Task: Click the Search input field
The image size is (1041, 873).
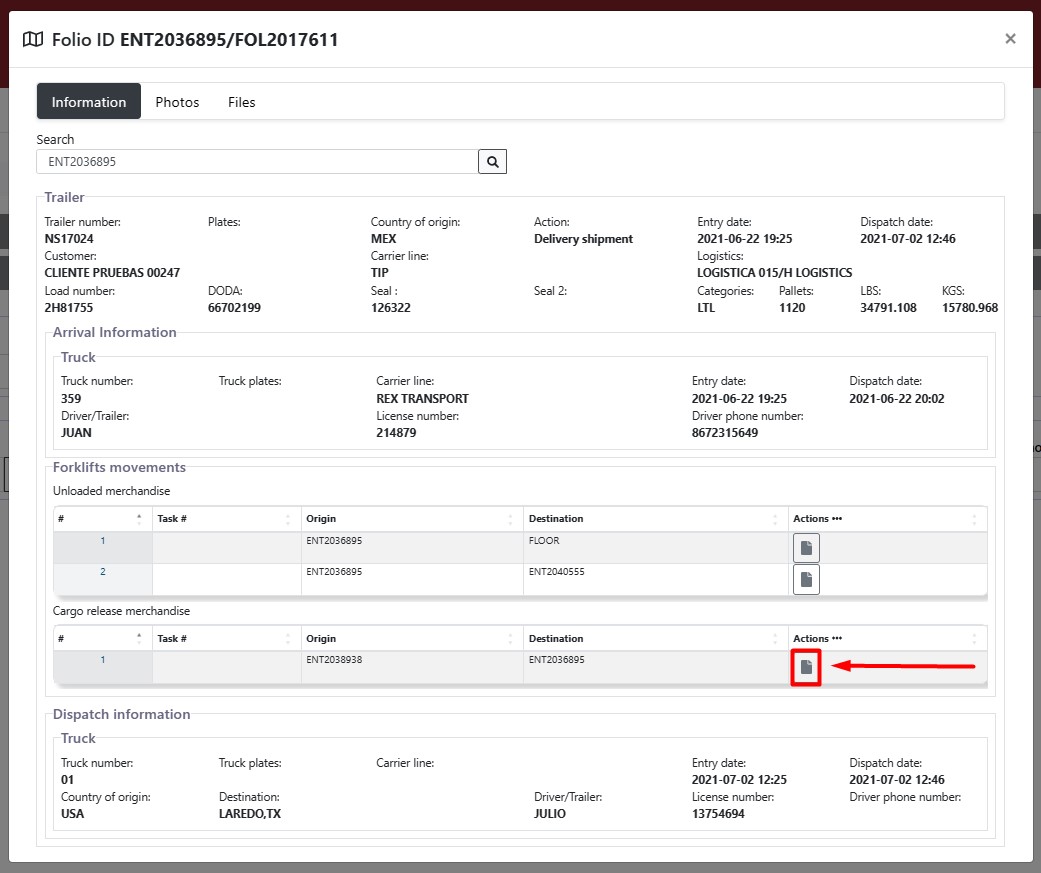Action: point(257,161)
